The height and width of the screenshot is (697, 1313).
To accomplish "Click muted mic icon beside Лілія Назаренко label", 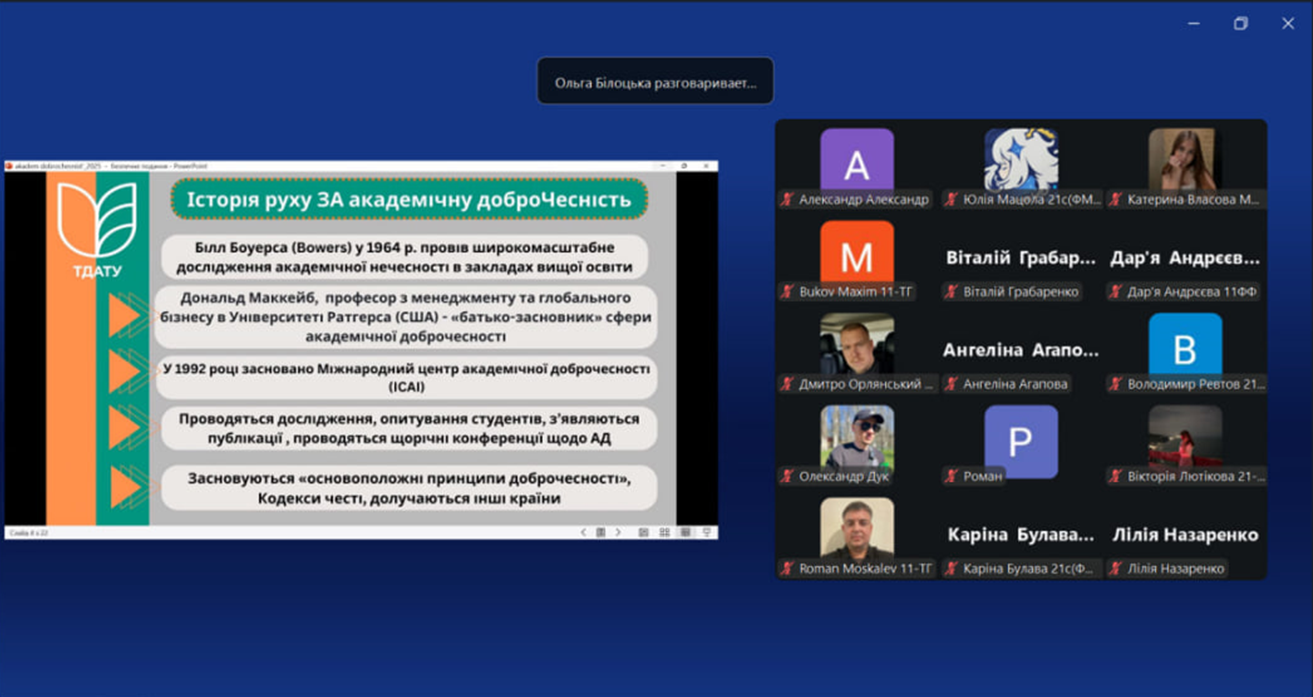I will (1116, 569).
